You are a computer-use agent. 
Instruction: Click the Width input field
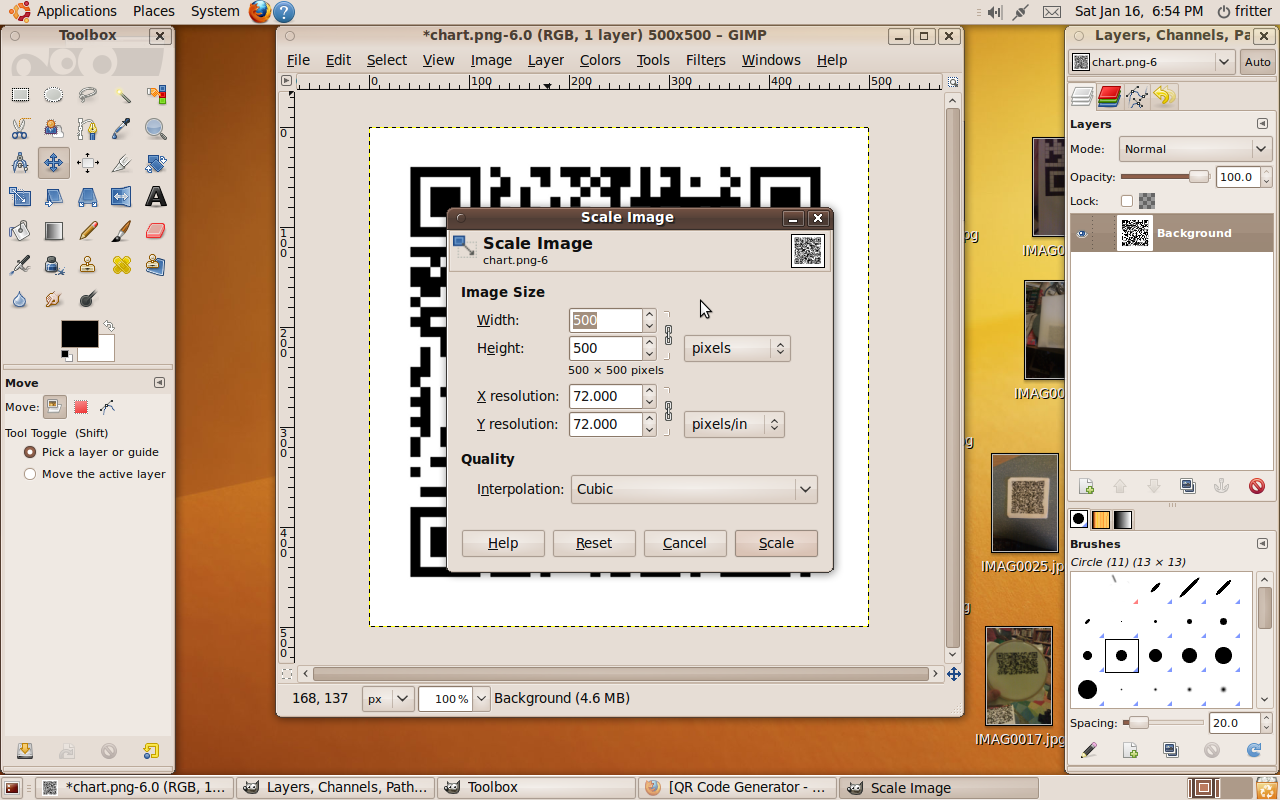pyautogui.click(x=605, y=320)
